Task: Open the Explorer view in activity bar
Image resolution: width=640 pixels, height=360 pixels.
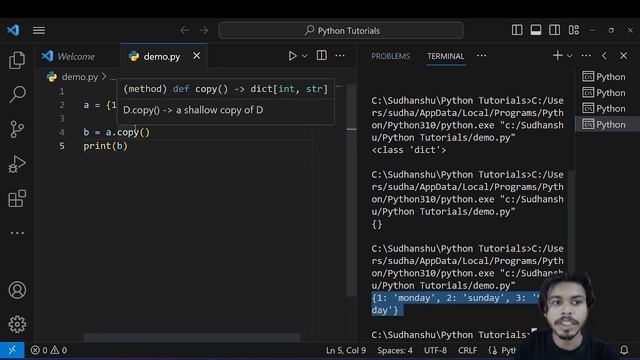Action: (x=17, y=60)
